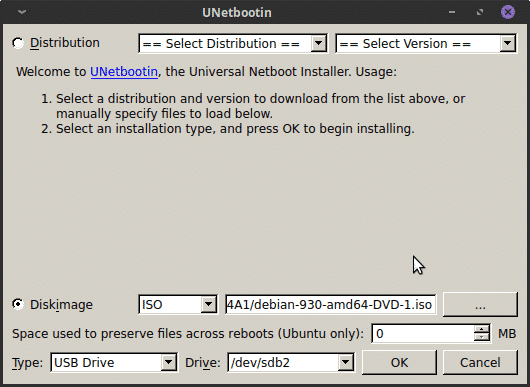Click the OK button

[x=399, y=363]
